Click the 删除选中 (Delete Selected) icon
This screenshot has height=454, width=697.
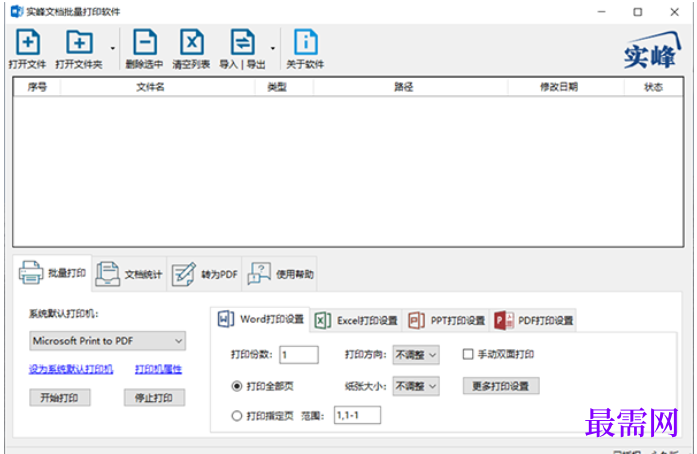click(x=144, y=43)
